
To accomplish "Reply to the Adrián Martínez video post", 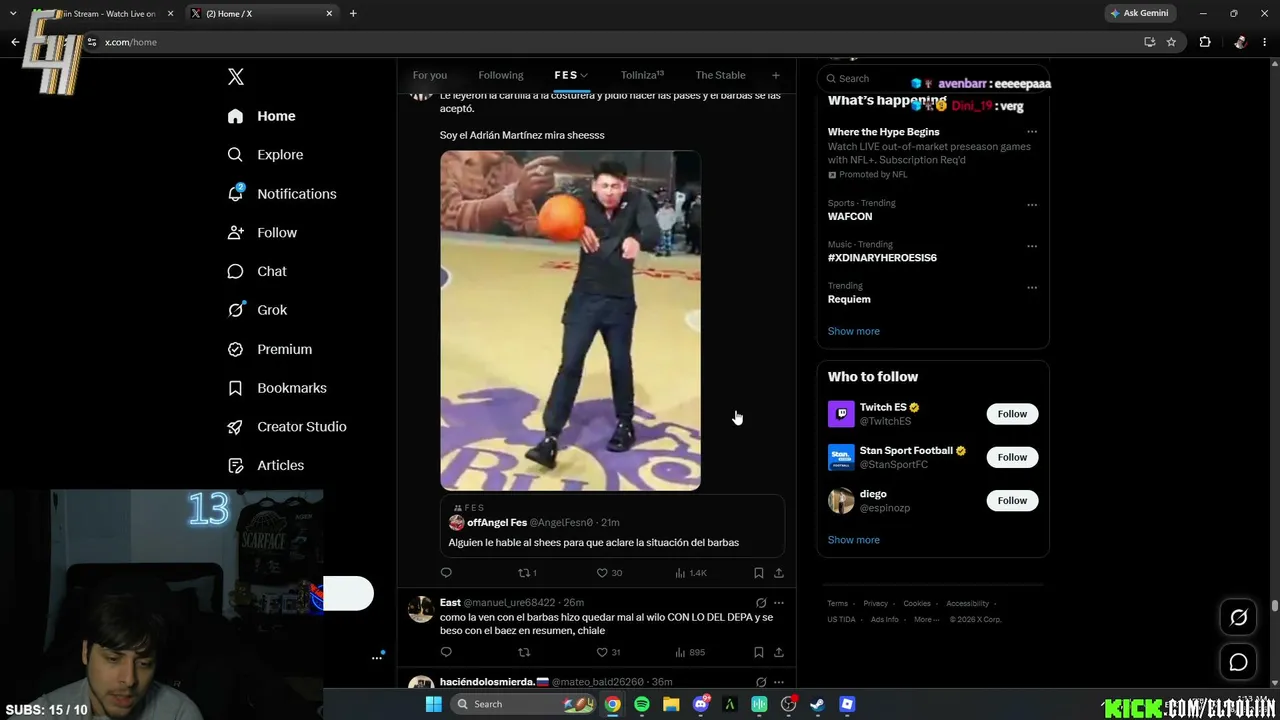I will (446, 573).
